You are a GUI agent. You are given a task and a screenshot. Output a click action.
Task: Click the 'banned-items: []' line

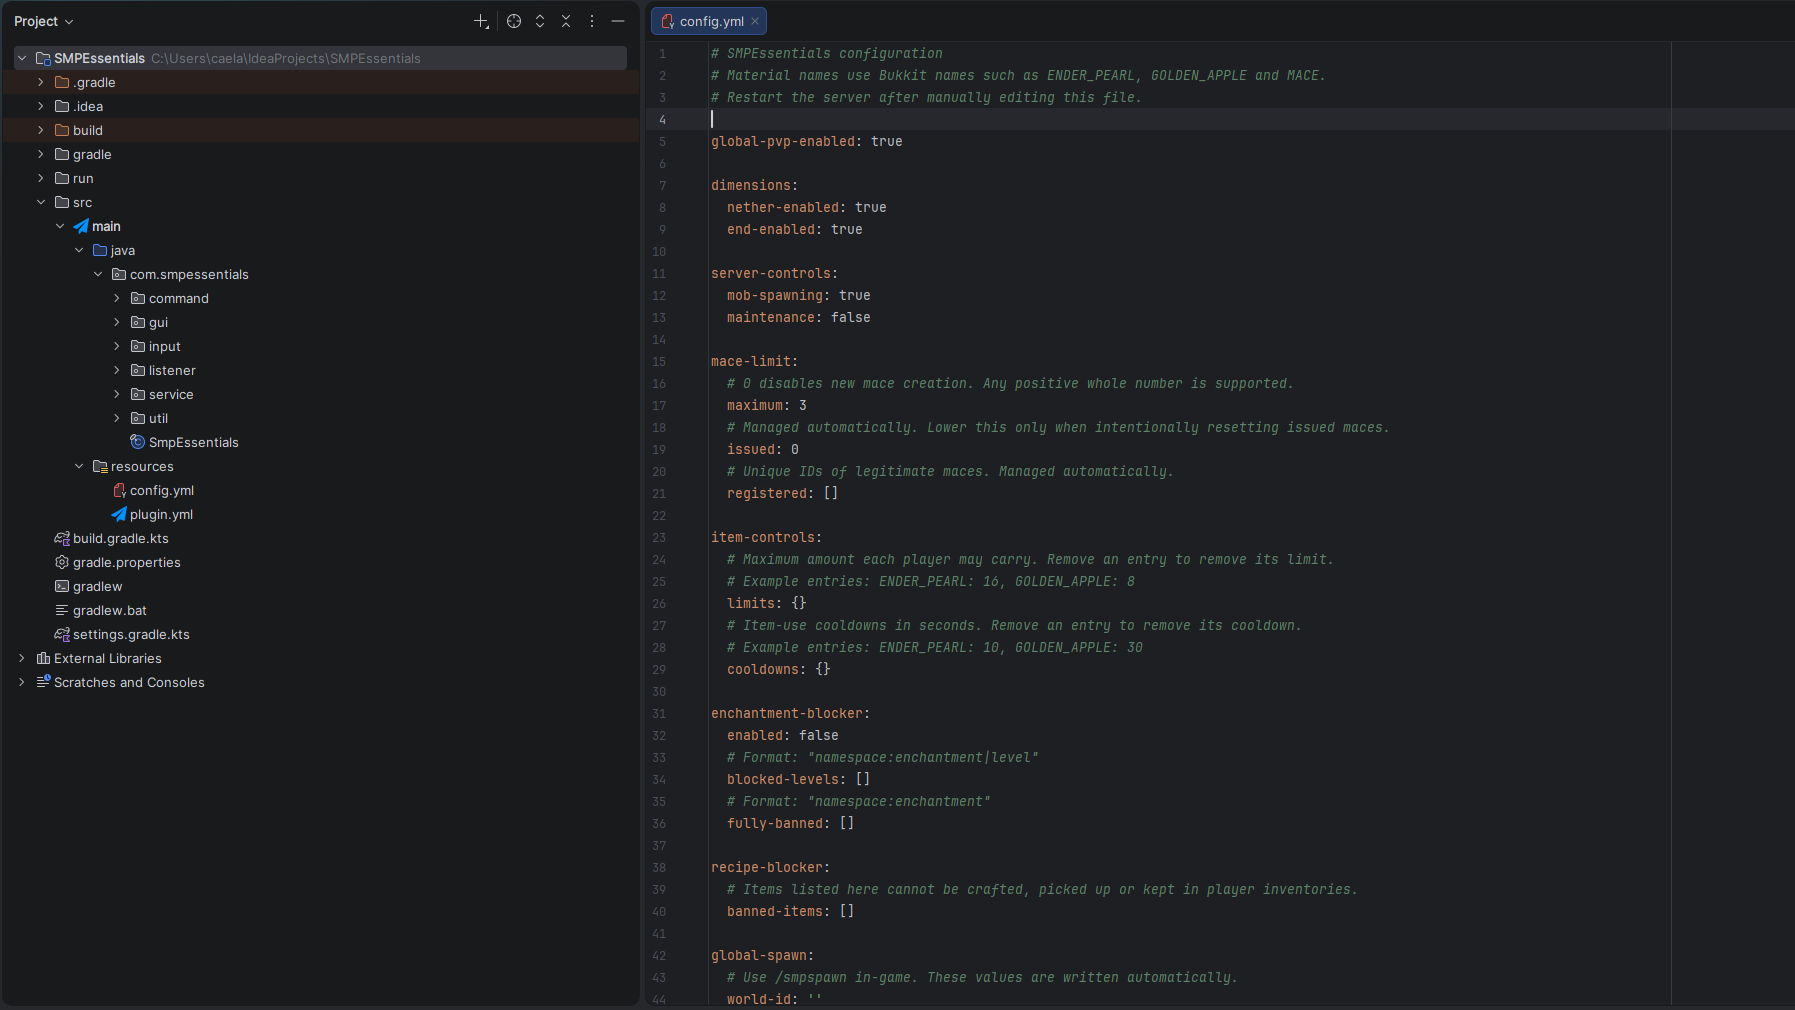[791, 911]
